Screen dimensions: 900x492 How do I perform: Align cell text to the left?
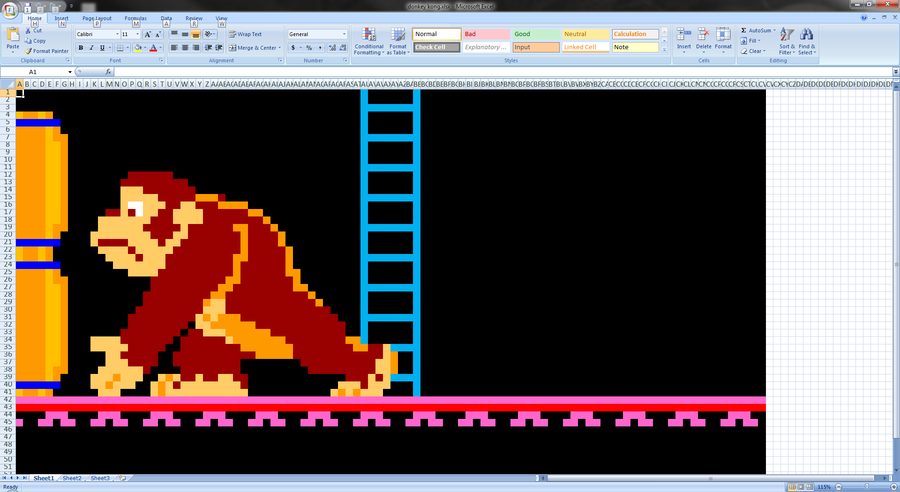[x=174, y=48]
